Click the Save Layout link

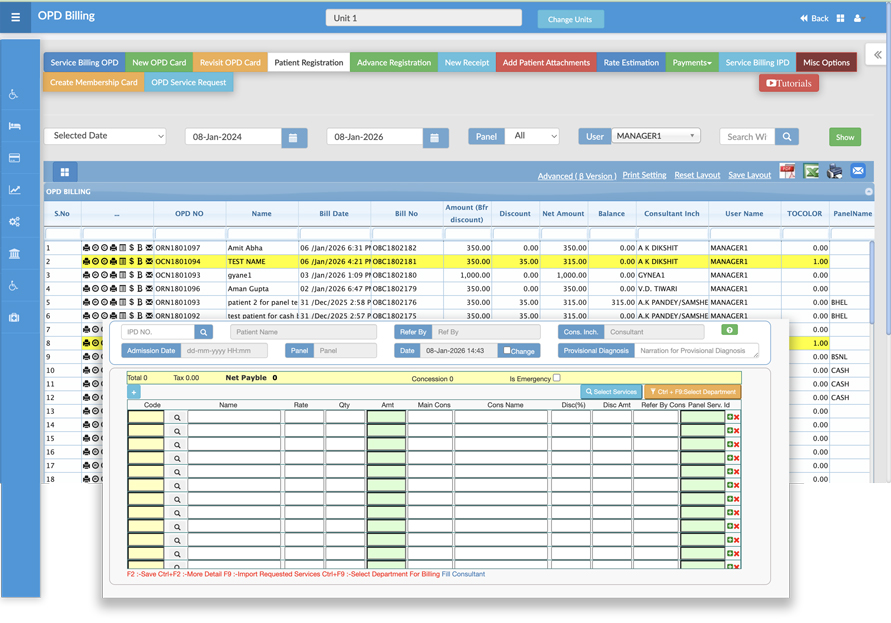[749, 175]
